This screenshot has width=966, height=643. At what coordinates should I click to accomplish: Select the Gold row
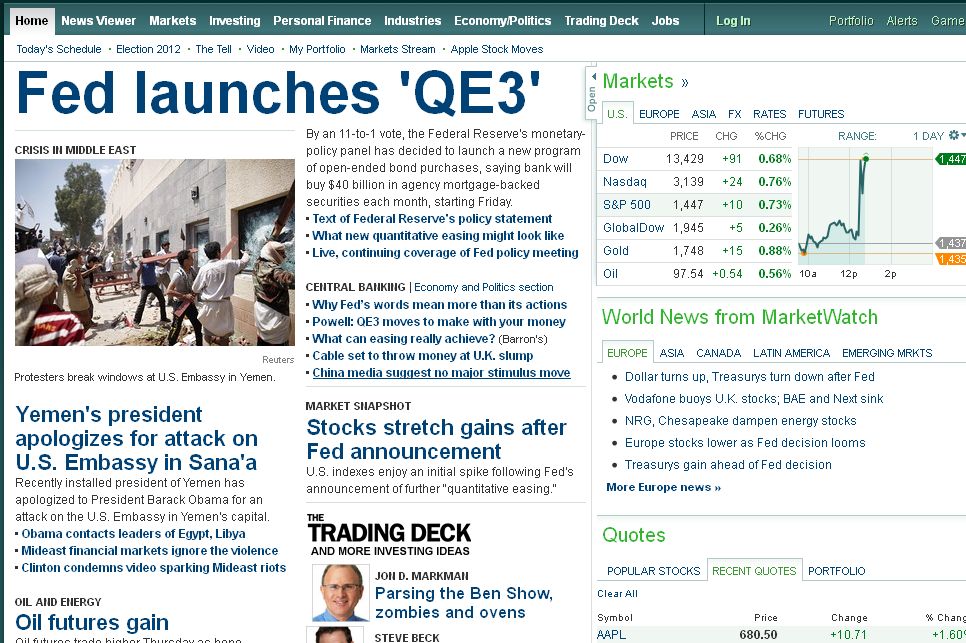tap(696, 251)
